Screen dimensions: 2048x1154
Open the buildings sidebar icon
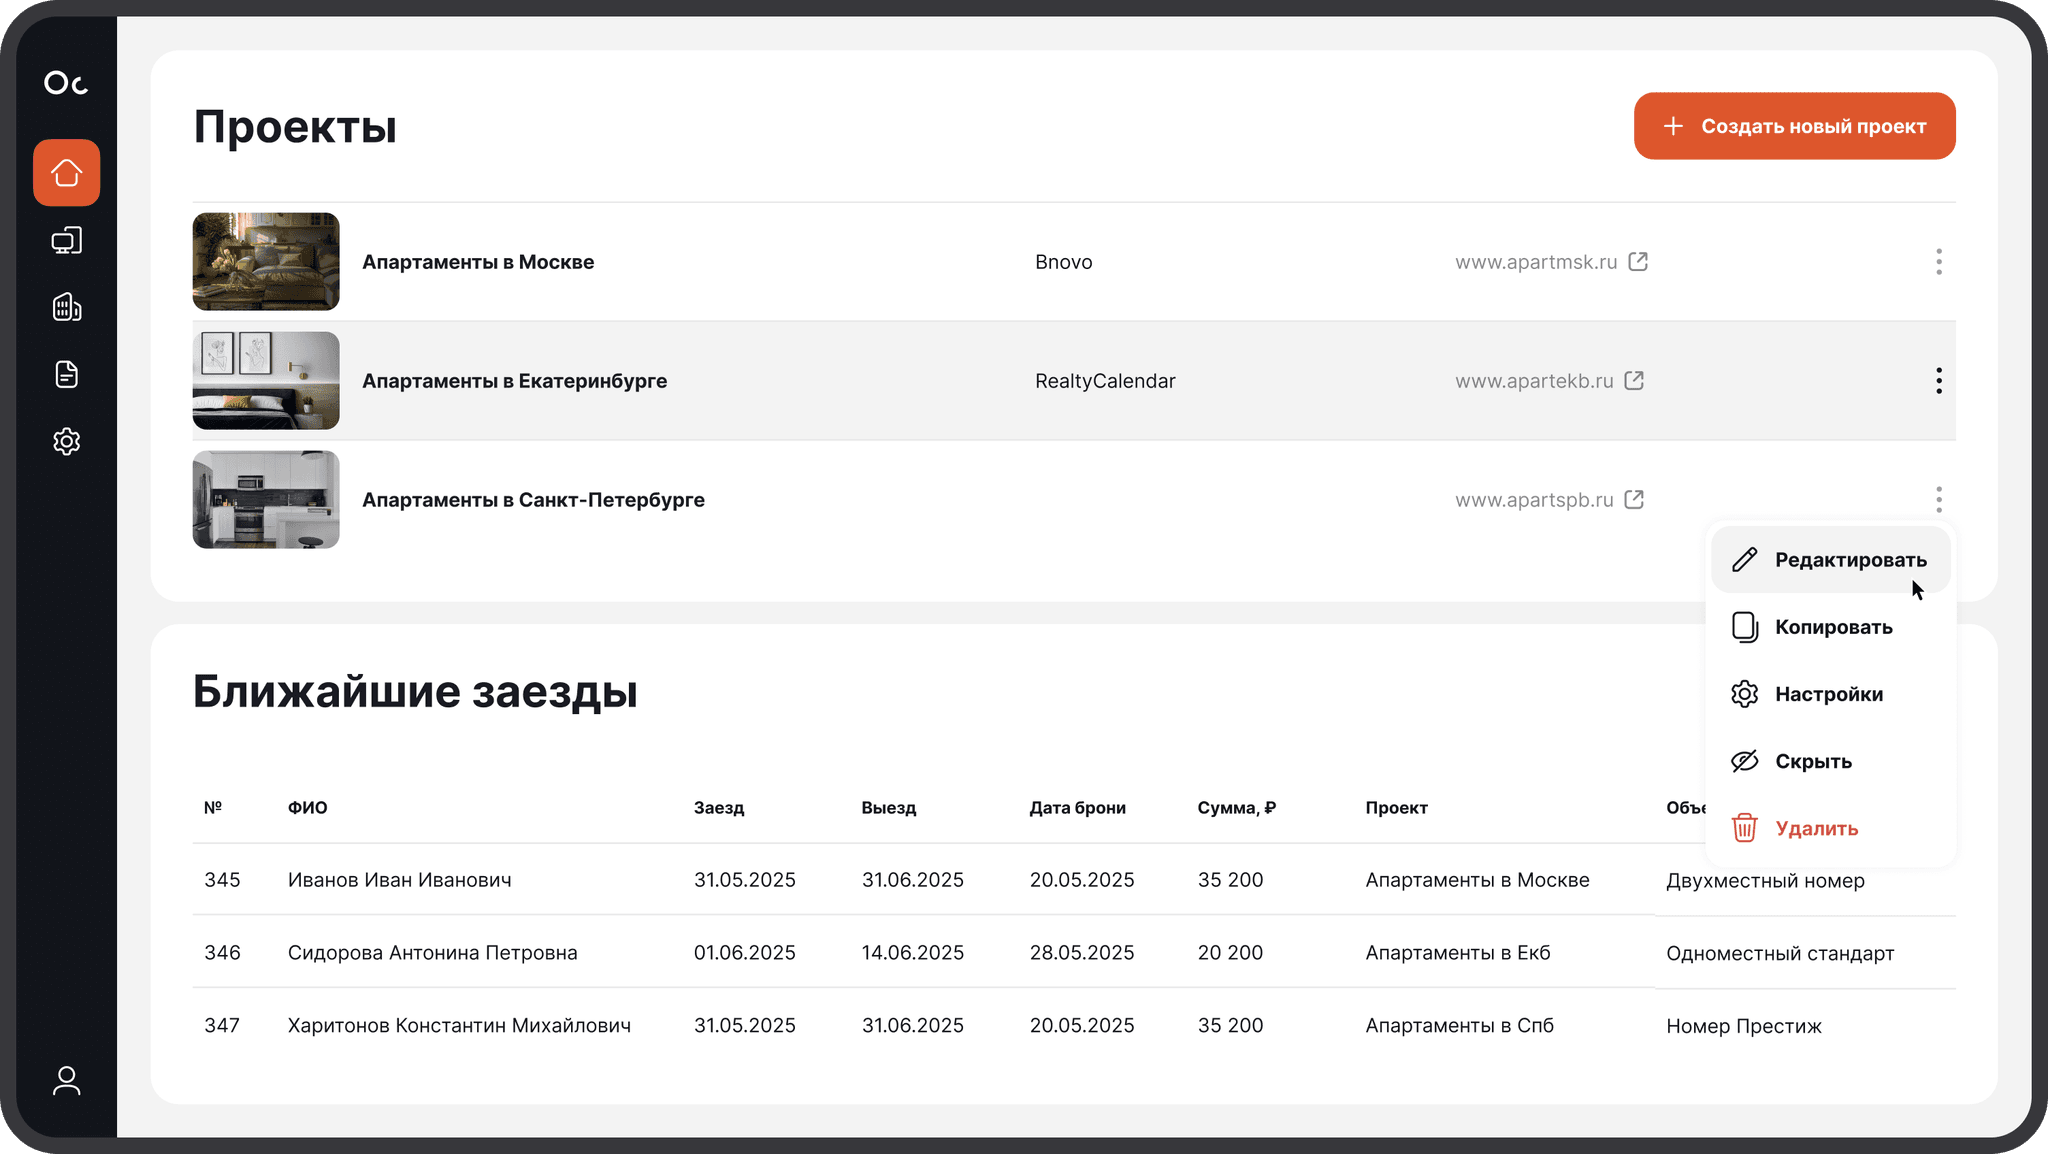coord(66,308)
